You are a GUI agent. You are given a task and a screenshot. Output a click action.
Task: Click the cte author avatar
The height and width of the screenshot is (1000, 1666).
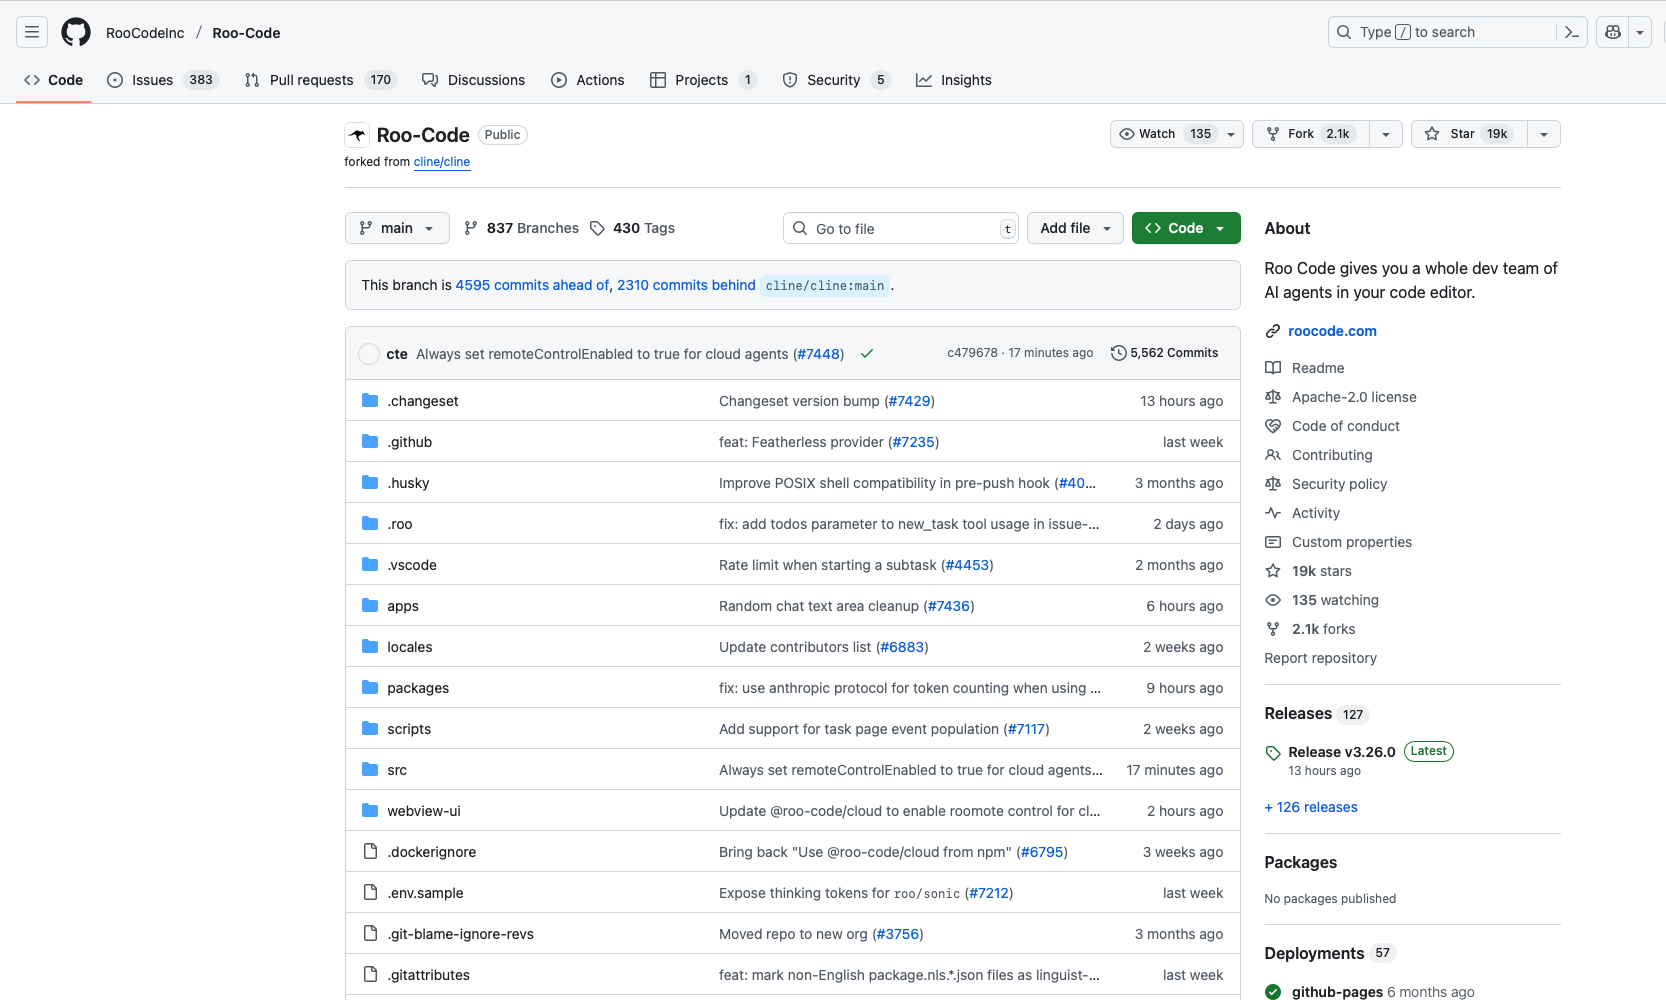point(369,354)
